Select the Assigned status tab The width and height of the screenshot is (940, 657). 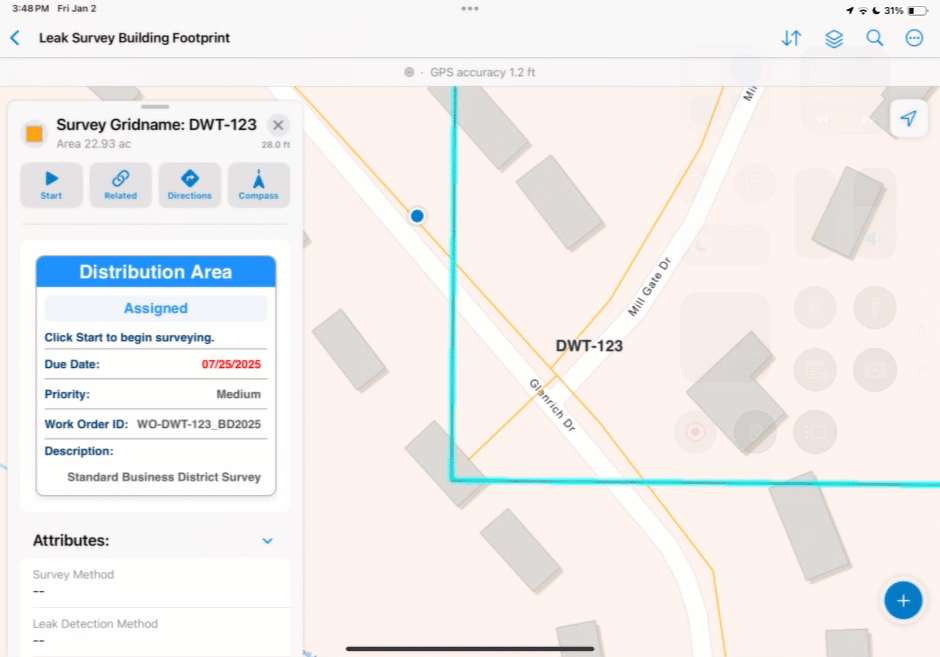point(155,308)
